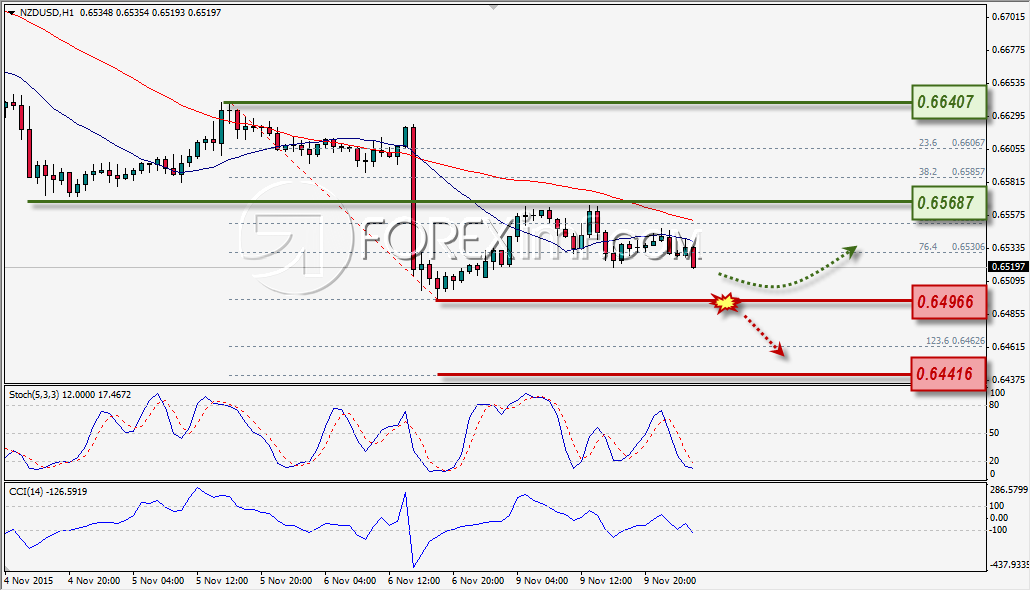Select the CCI(14) -126.5919 indicator label

(x=48, y=492)
